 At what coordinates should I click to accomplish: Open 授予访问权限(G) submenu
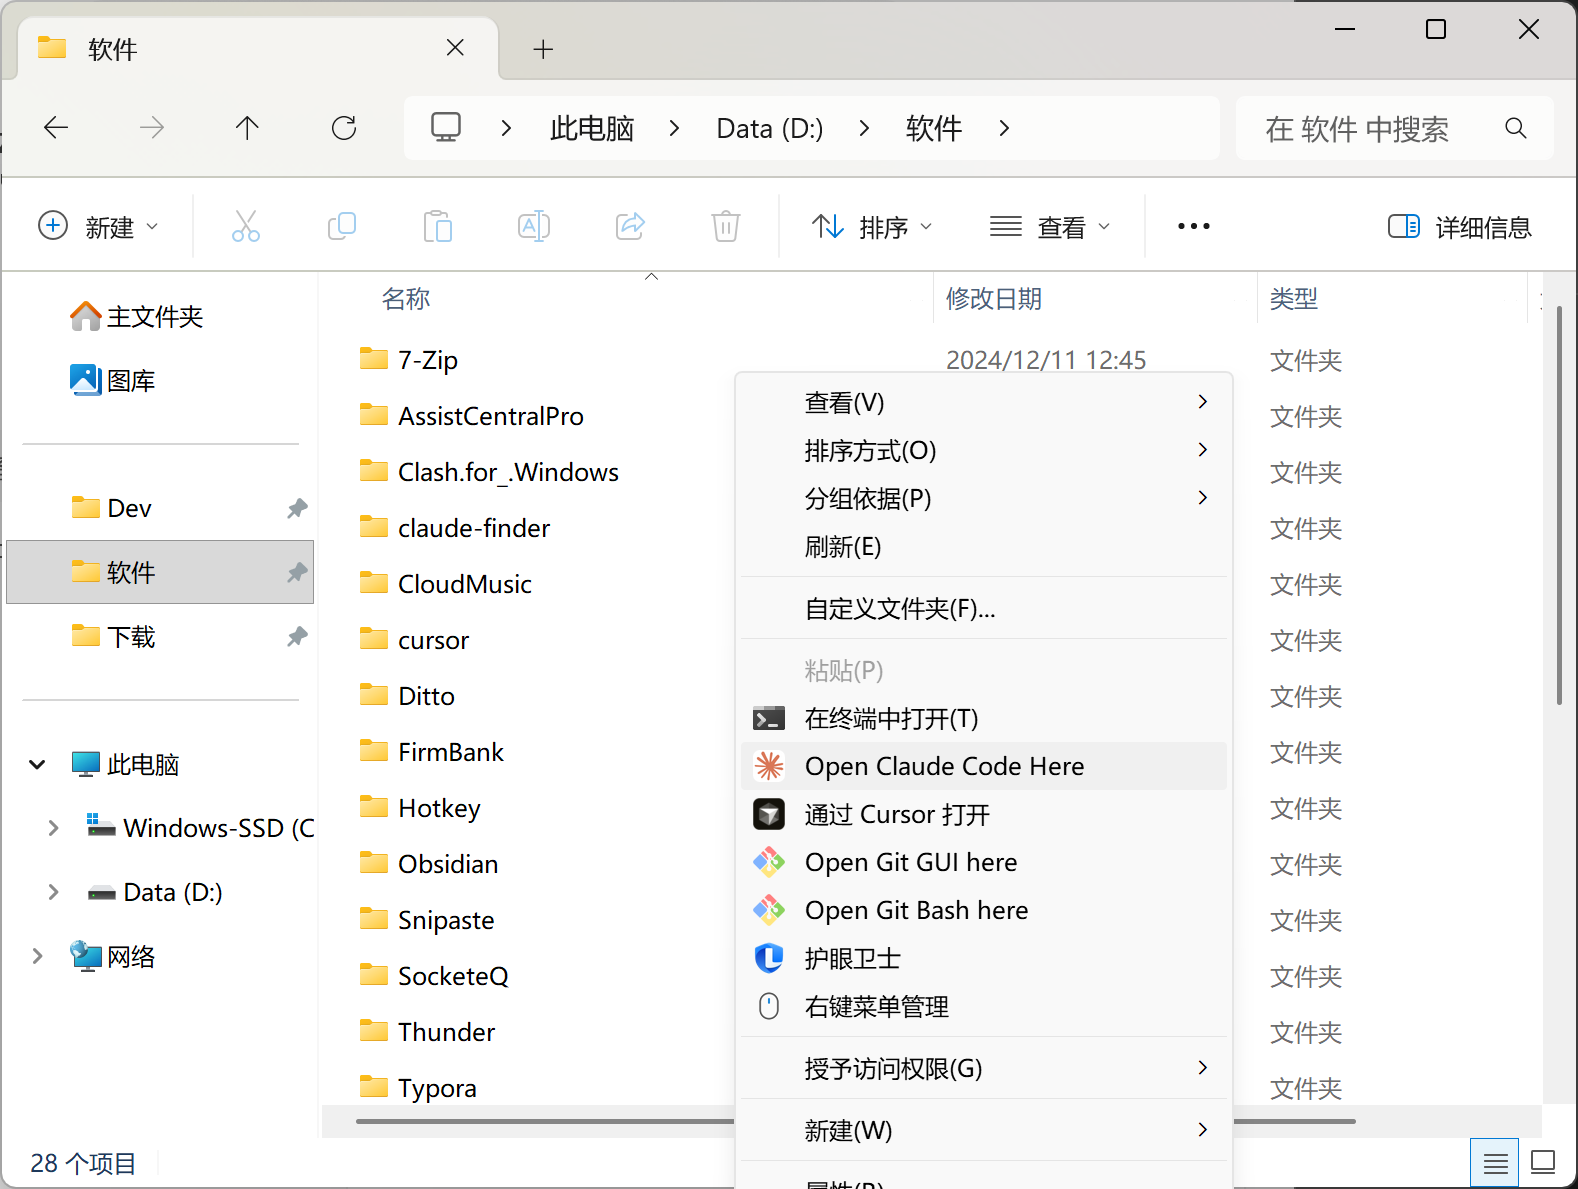click(984, 1068)
